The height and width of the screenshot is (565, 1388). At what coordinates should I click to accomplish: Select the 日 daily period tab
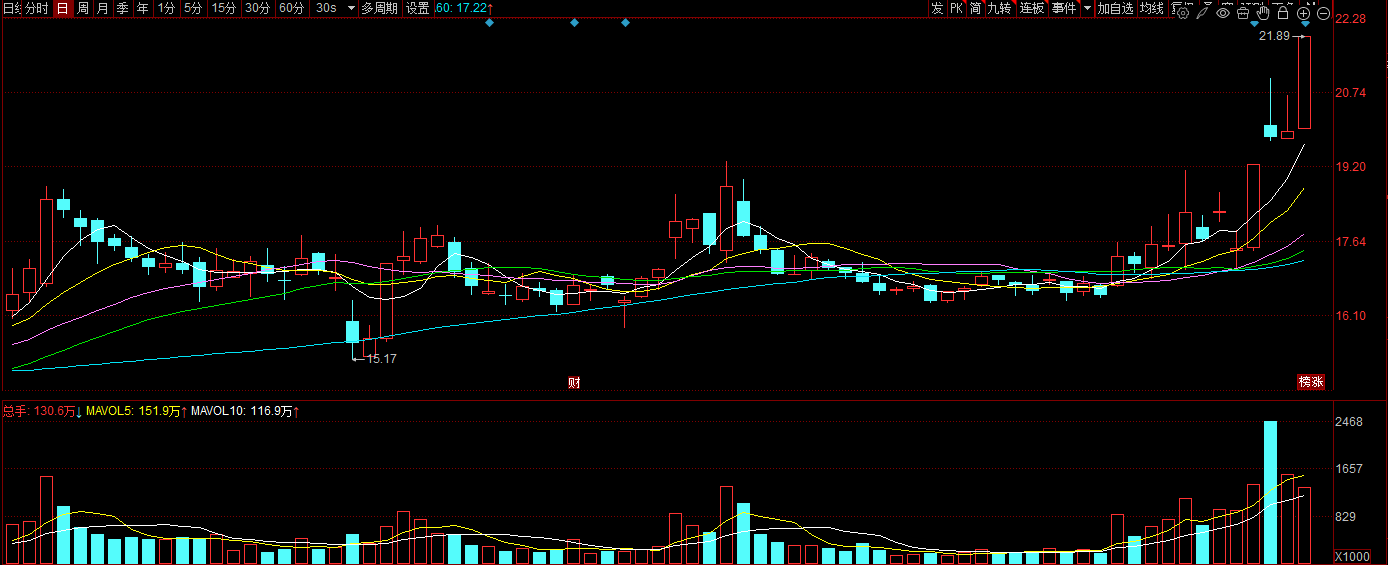[62, 8]
